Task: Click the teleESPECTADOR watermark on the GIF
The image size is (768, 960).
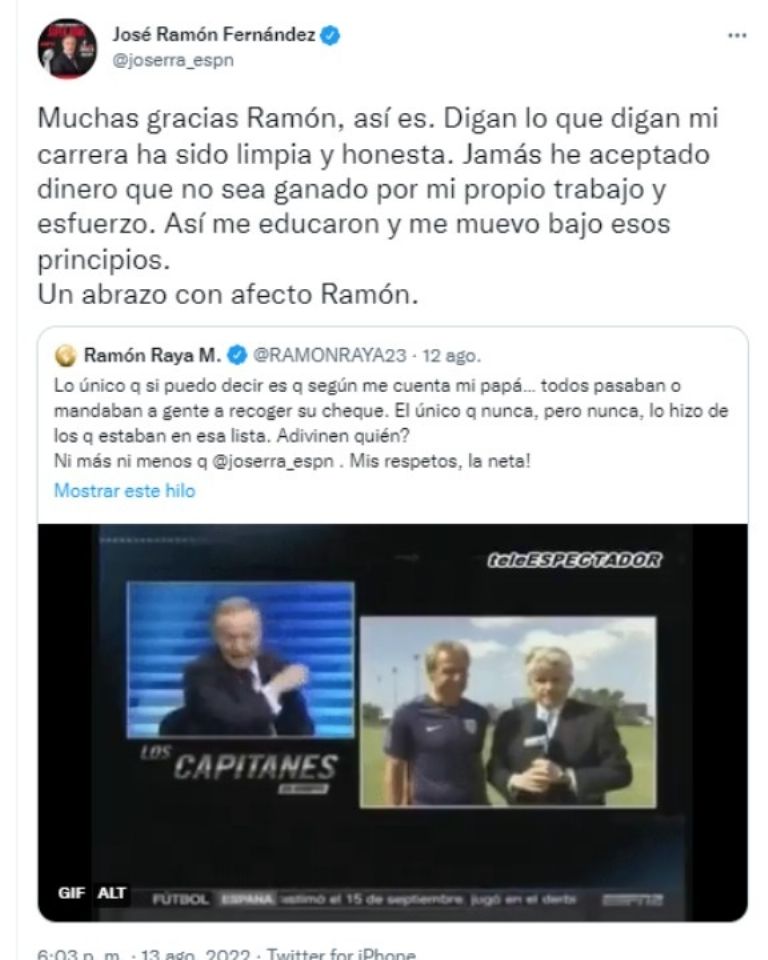Action: pyautogui.click(x=574, y=560)
